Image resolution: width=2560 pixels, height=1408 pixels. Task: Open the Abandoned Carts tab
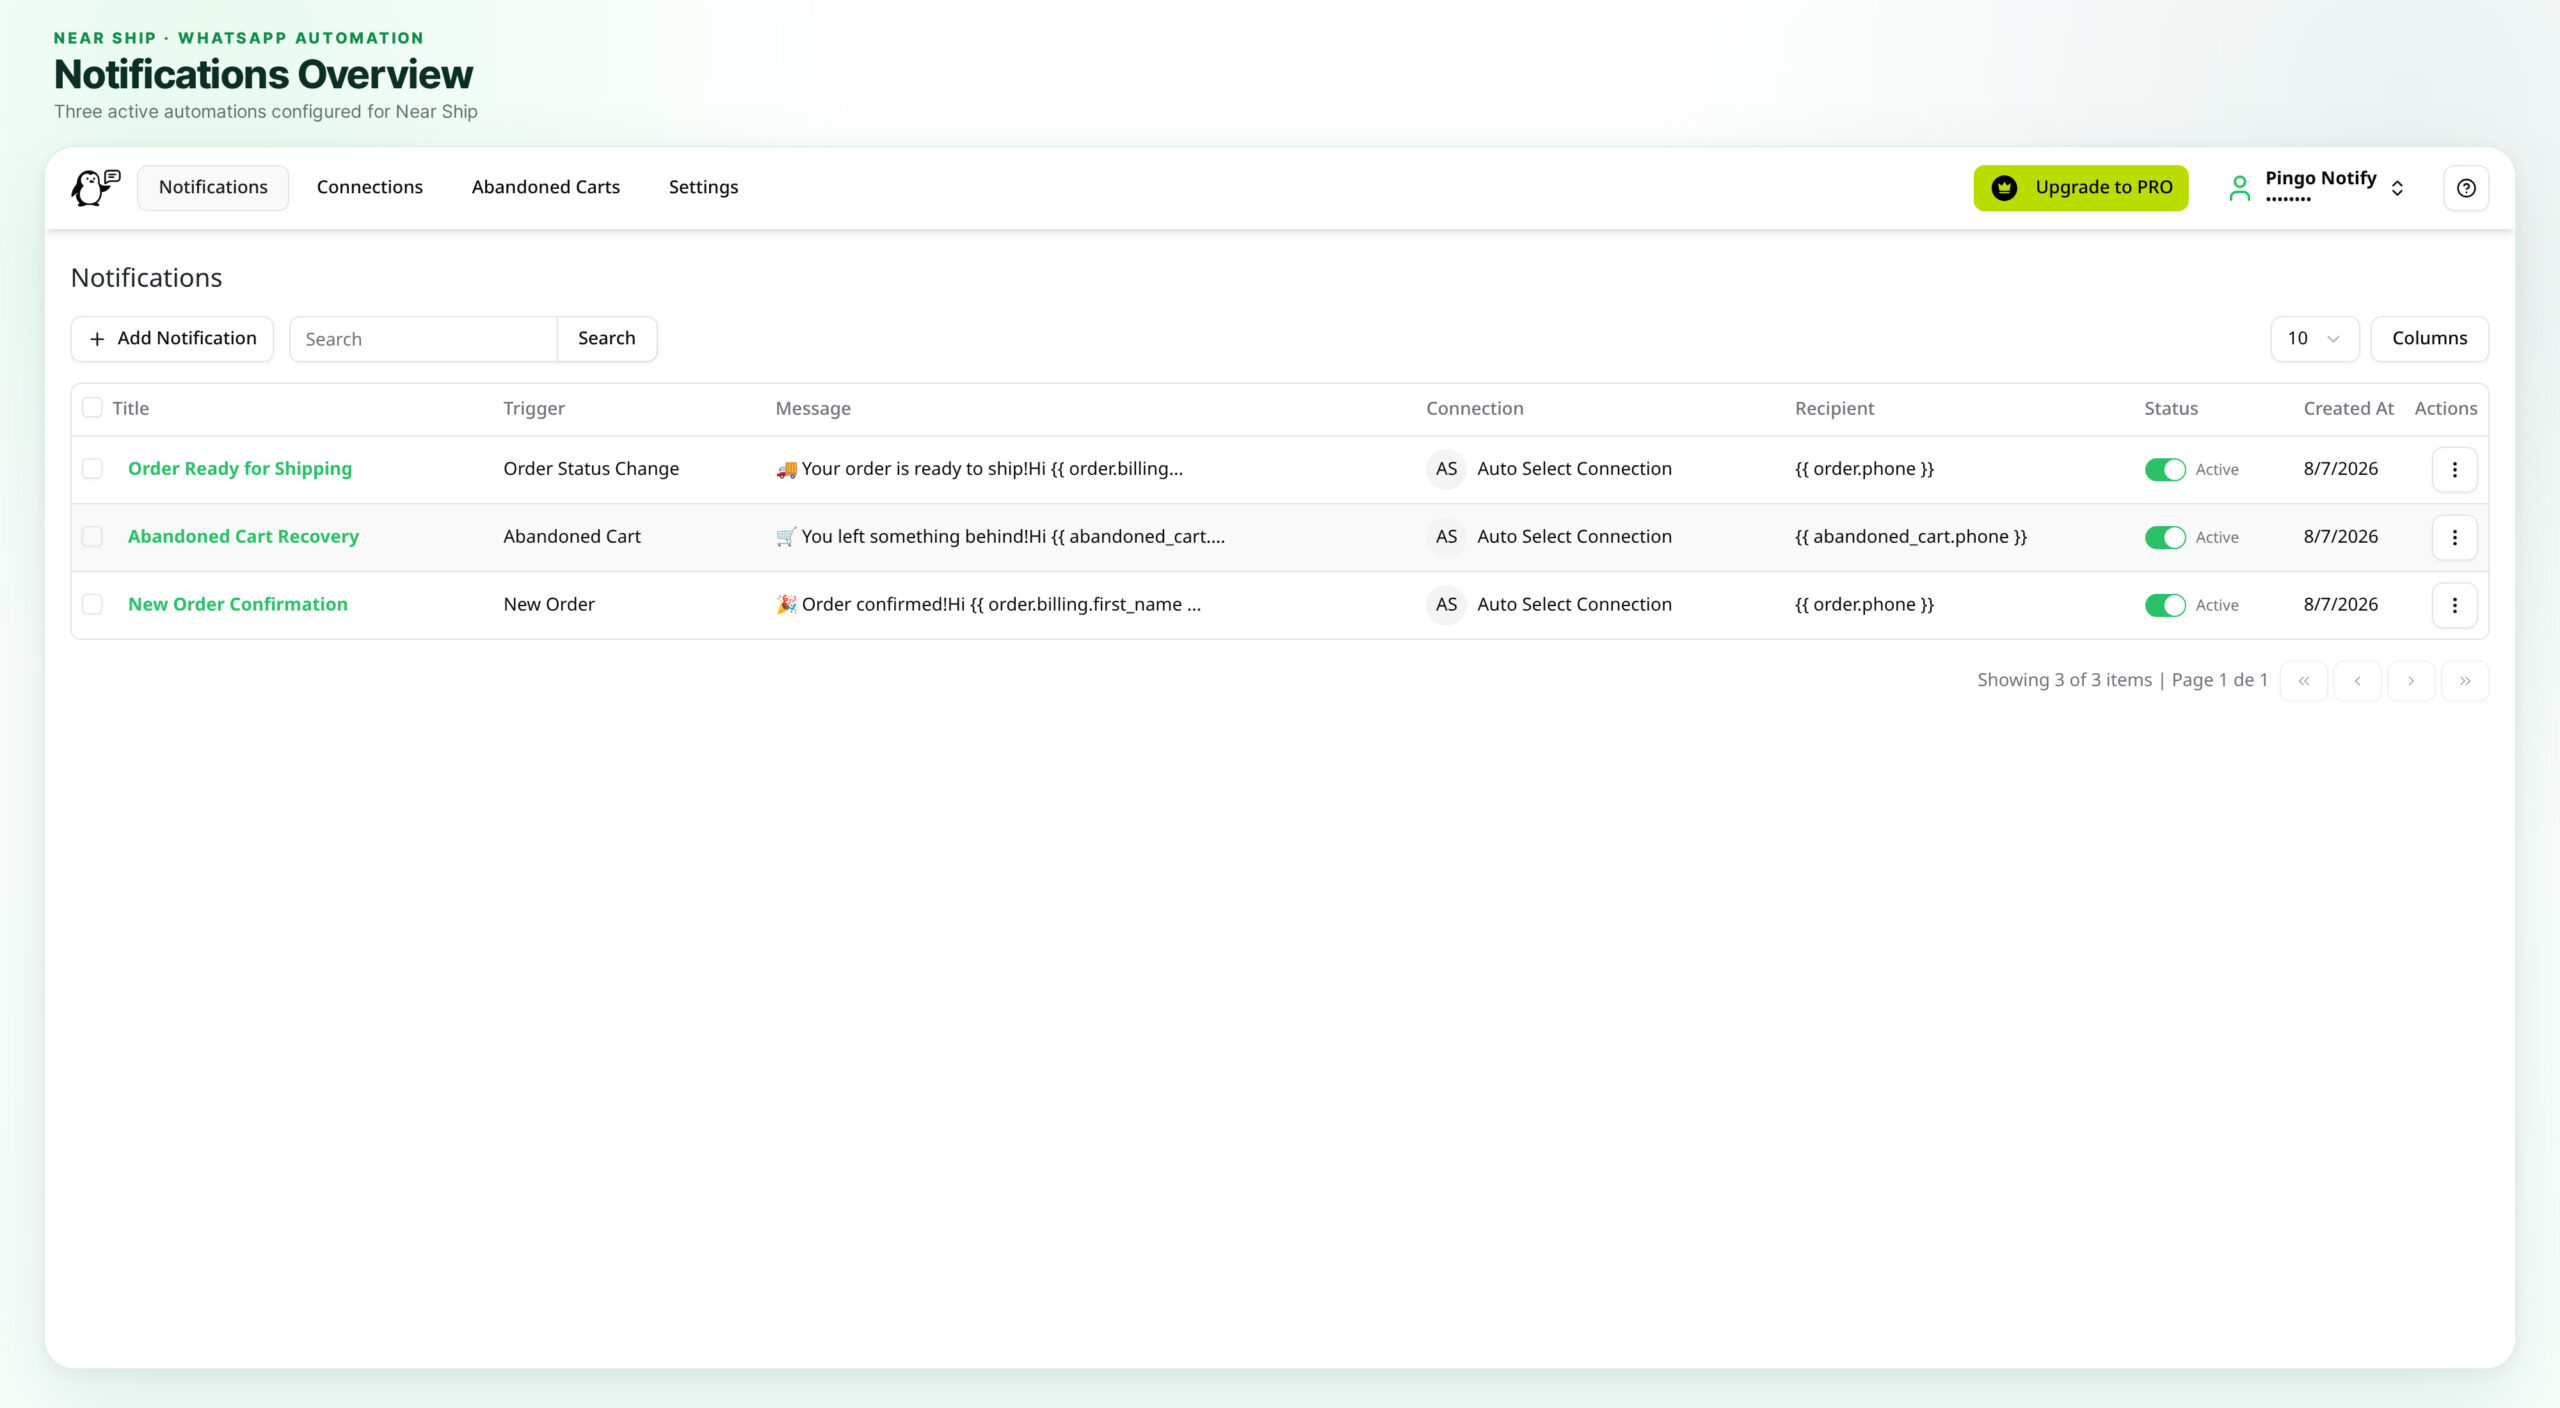(546, 188)
